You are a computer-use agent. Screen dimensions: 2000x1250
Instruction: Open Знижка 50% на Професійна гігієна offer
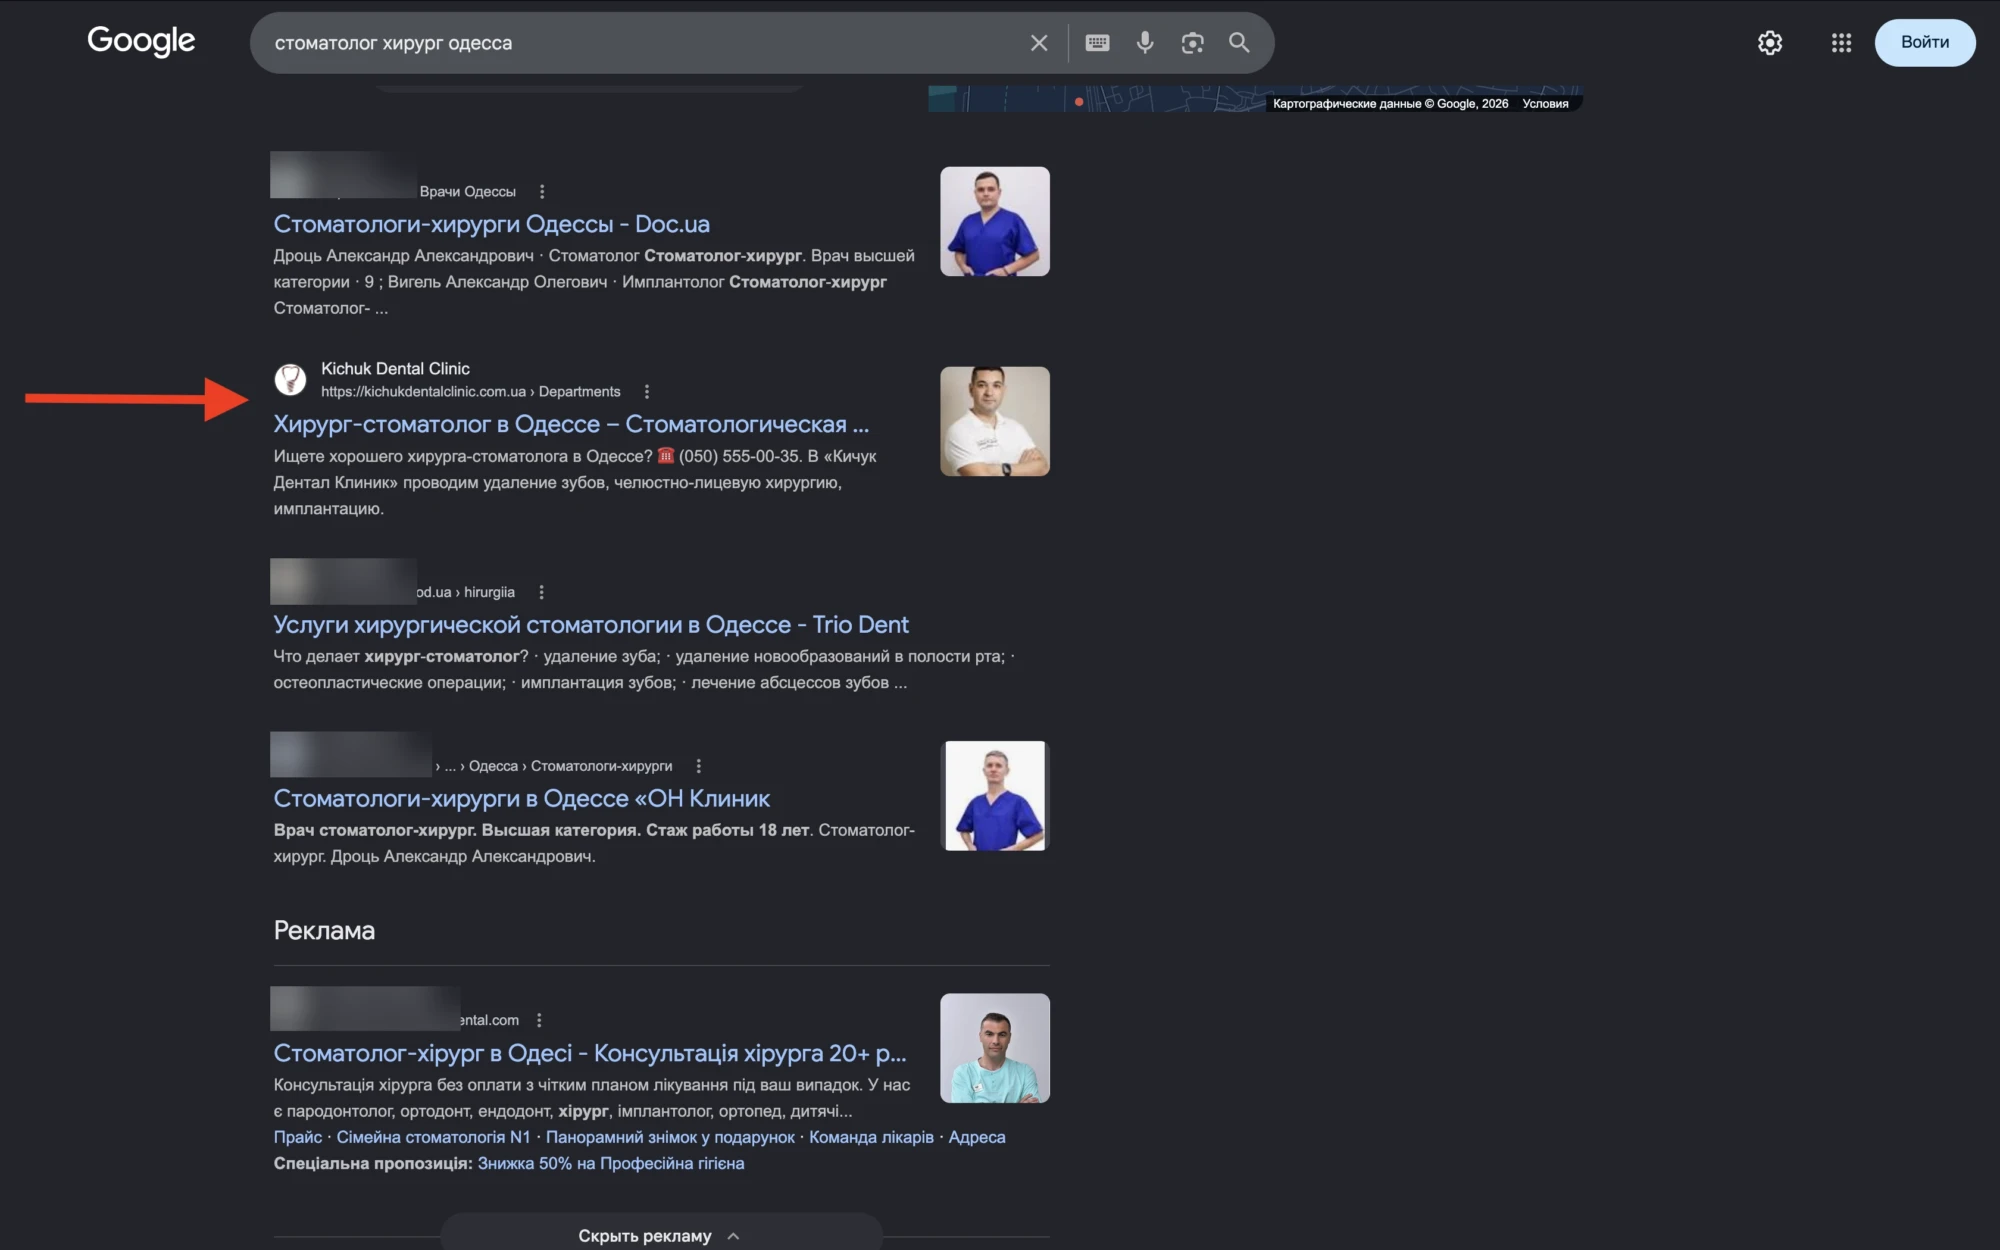611,1163
